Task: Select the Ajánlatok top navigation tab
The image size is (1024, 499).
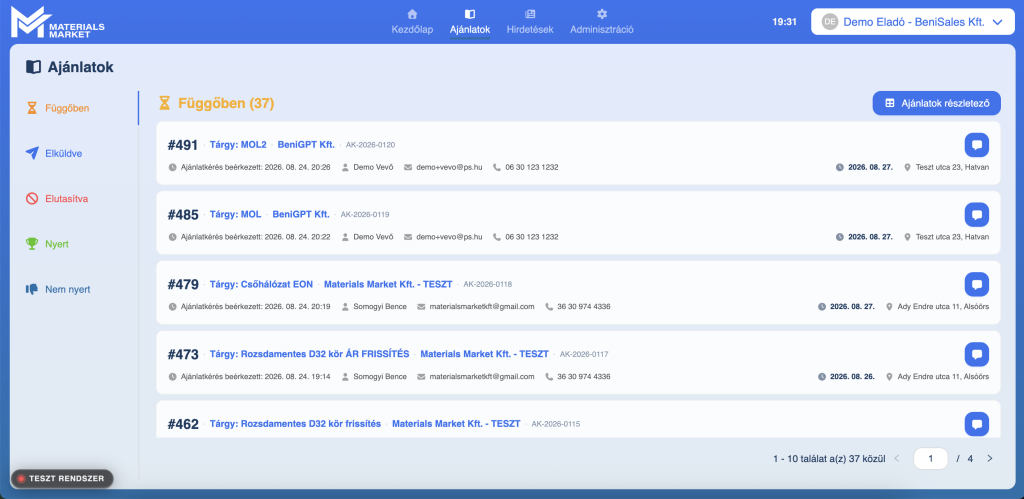Action: pyautogui.click(x=470, y=22)
